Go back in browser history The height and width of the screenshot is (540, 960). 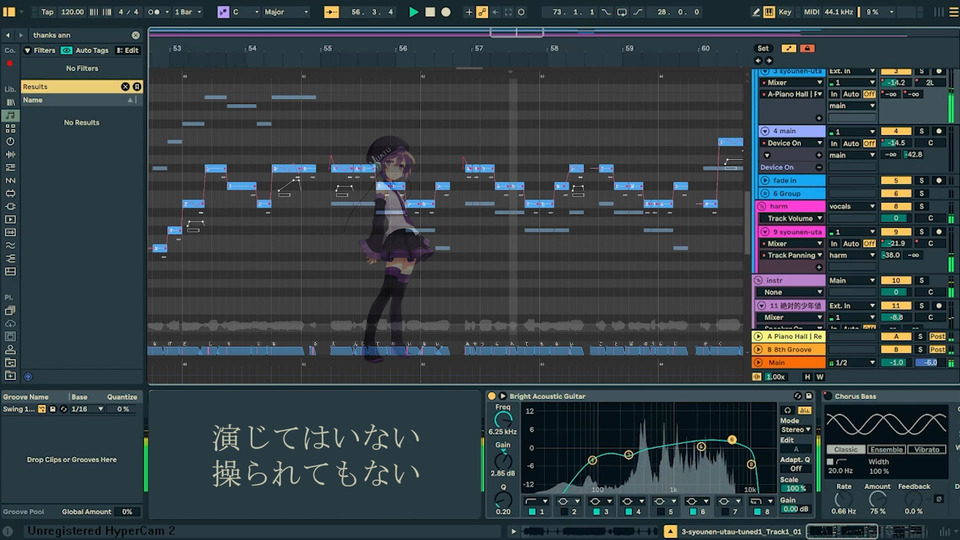click(7, 36)
